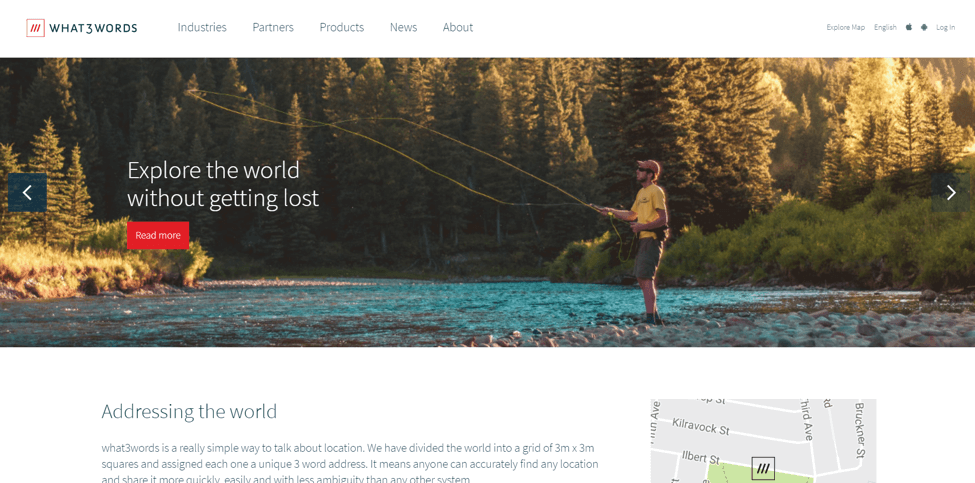The image size is (975, 483).
Task: Open the Products menu
Action: (341, 27)
